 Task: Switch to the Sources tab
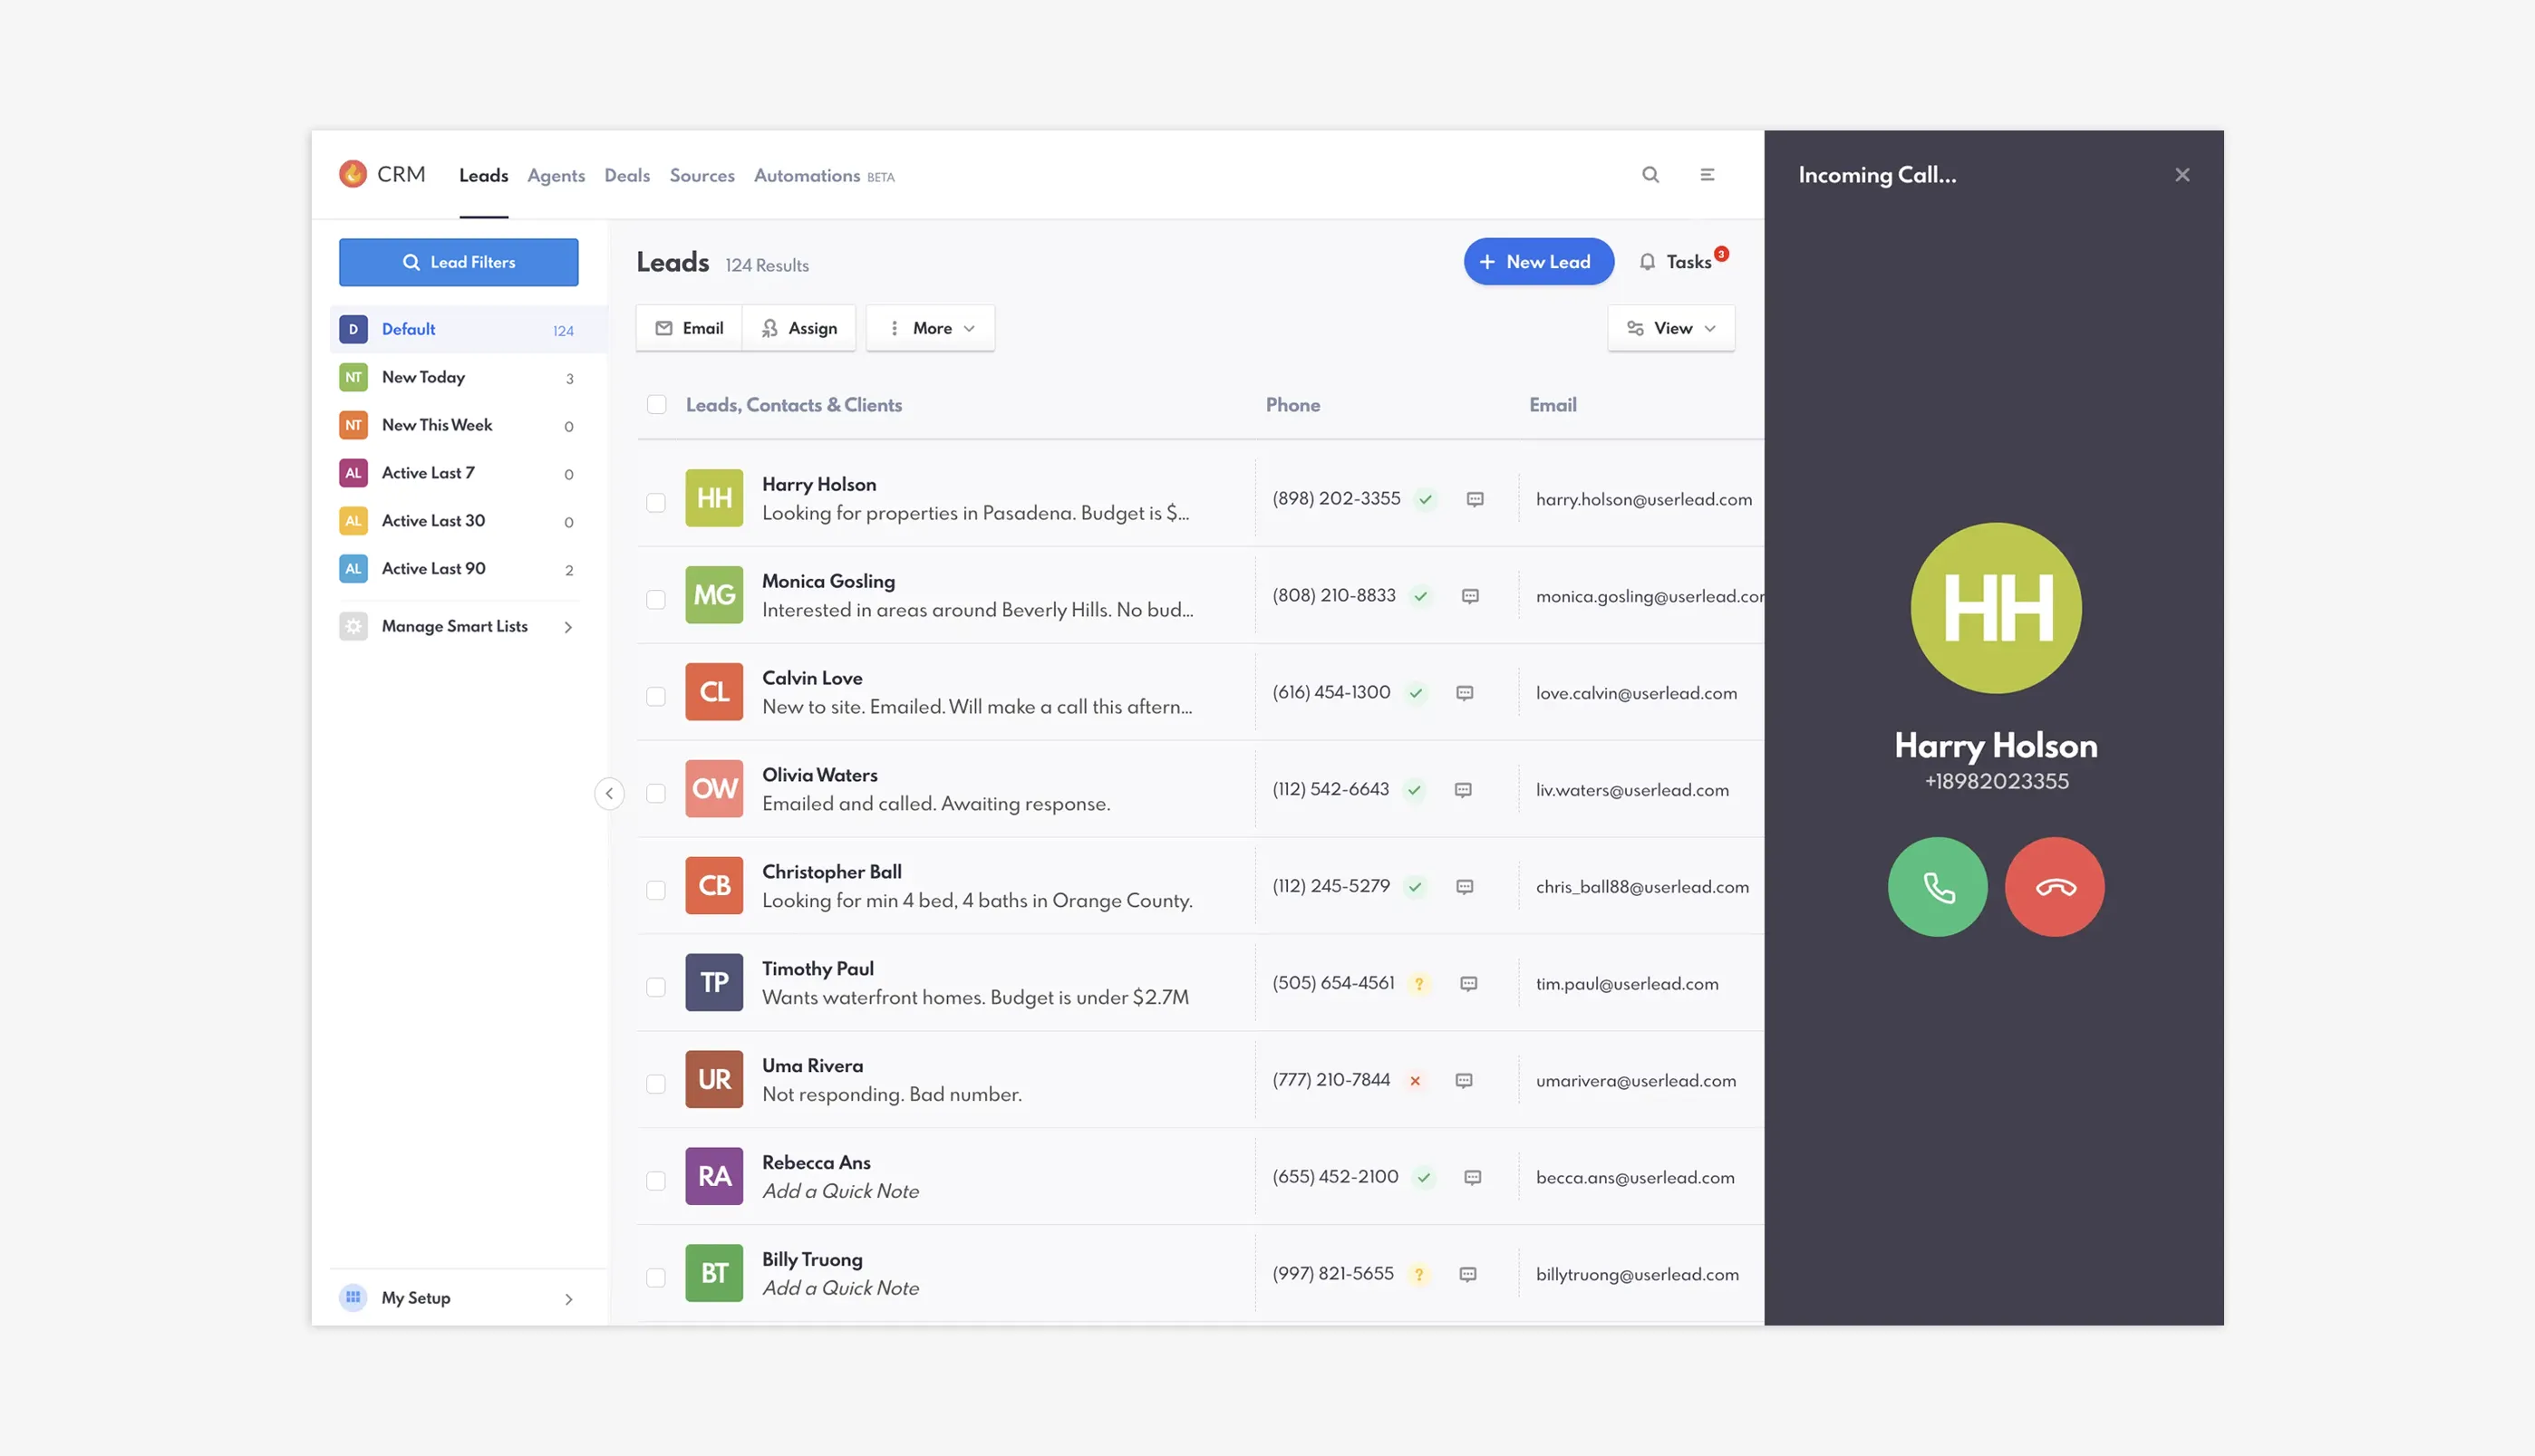click(x=702, y=175)
